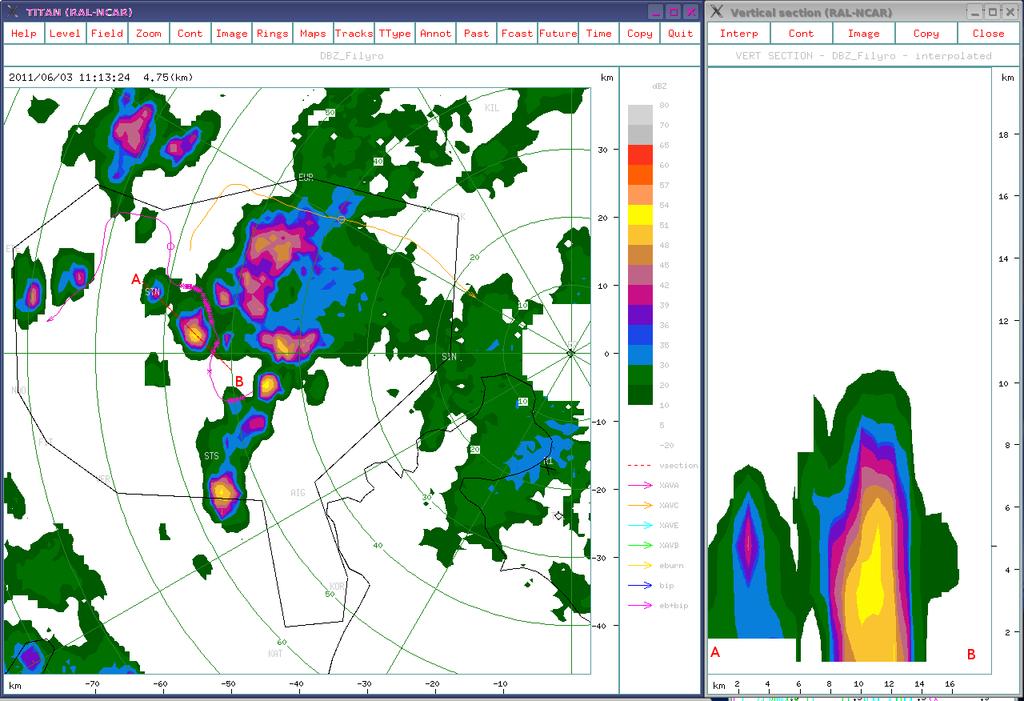
Task: Click the A label in the Vertical section plot
Action: [x=715, y=652]
